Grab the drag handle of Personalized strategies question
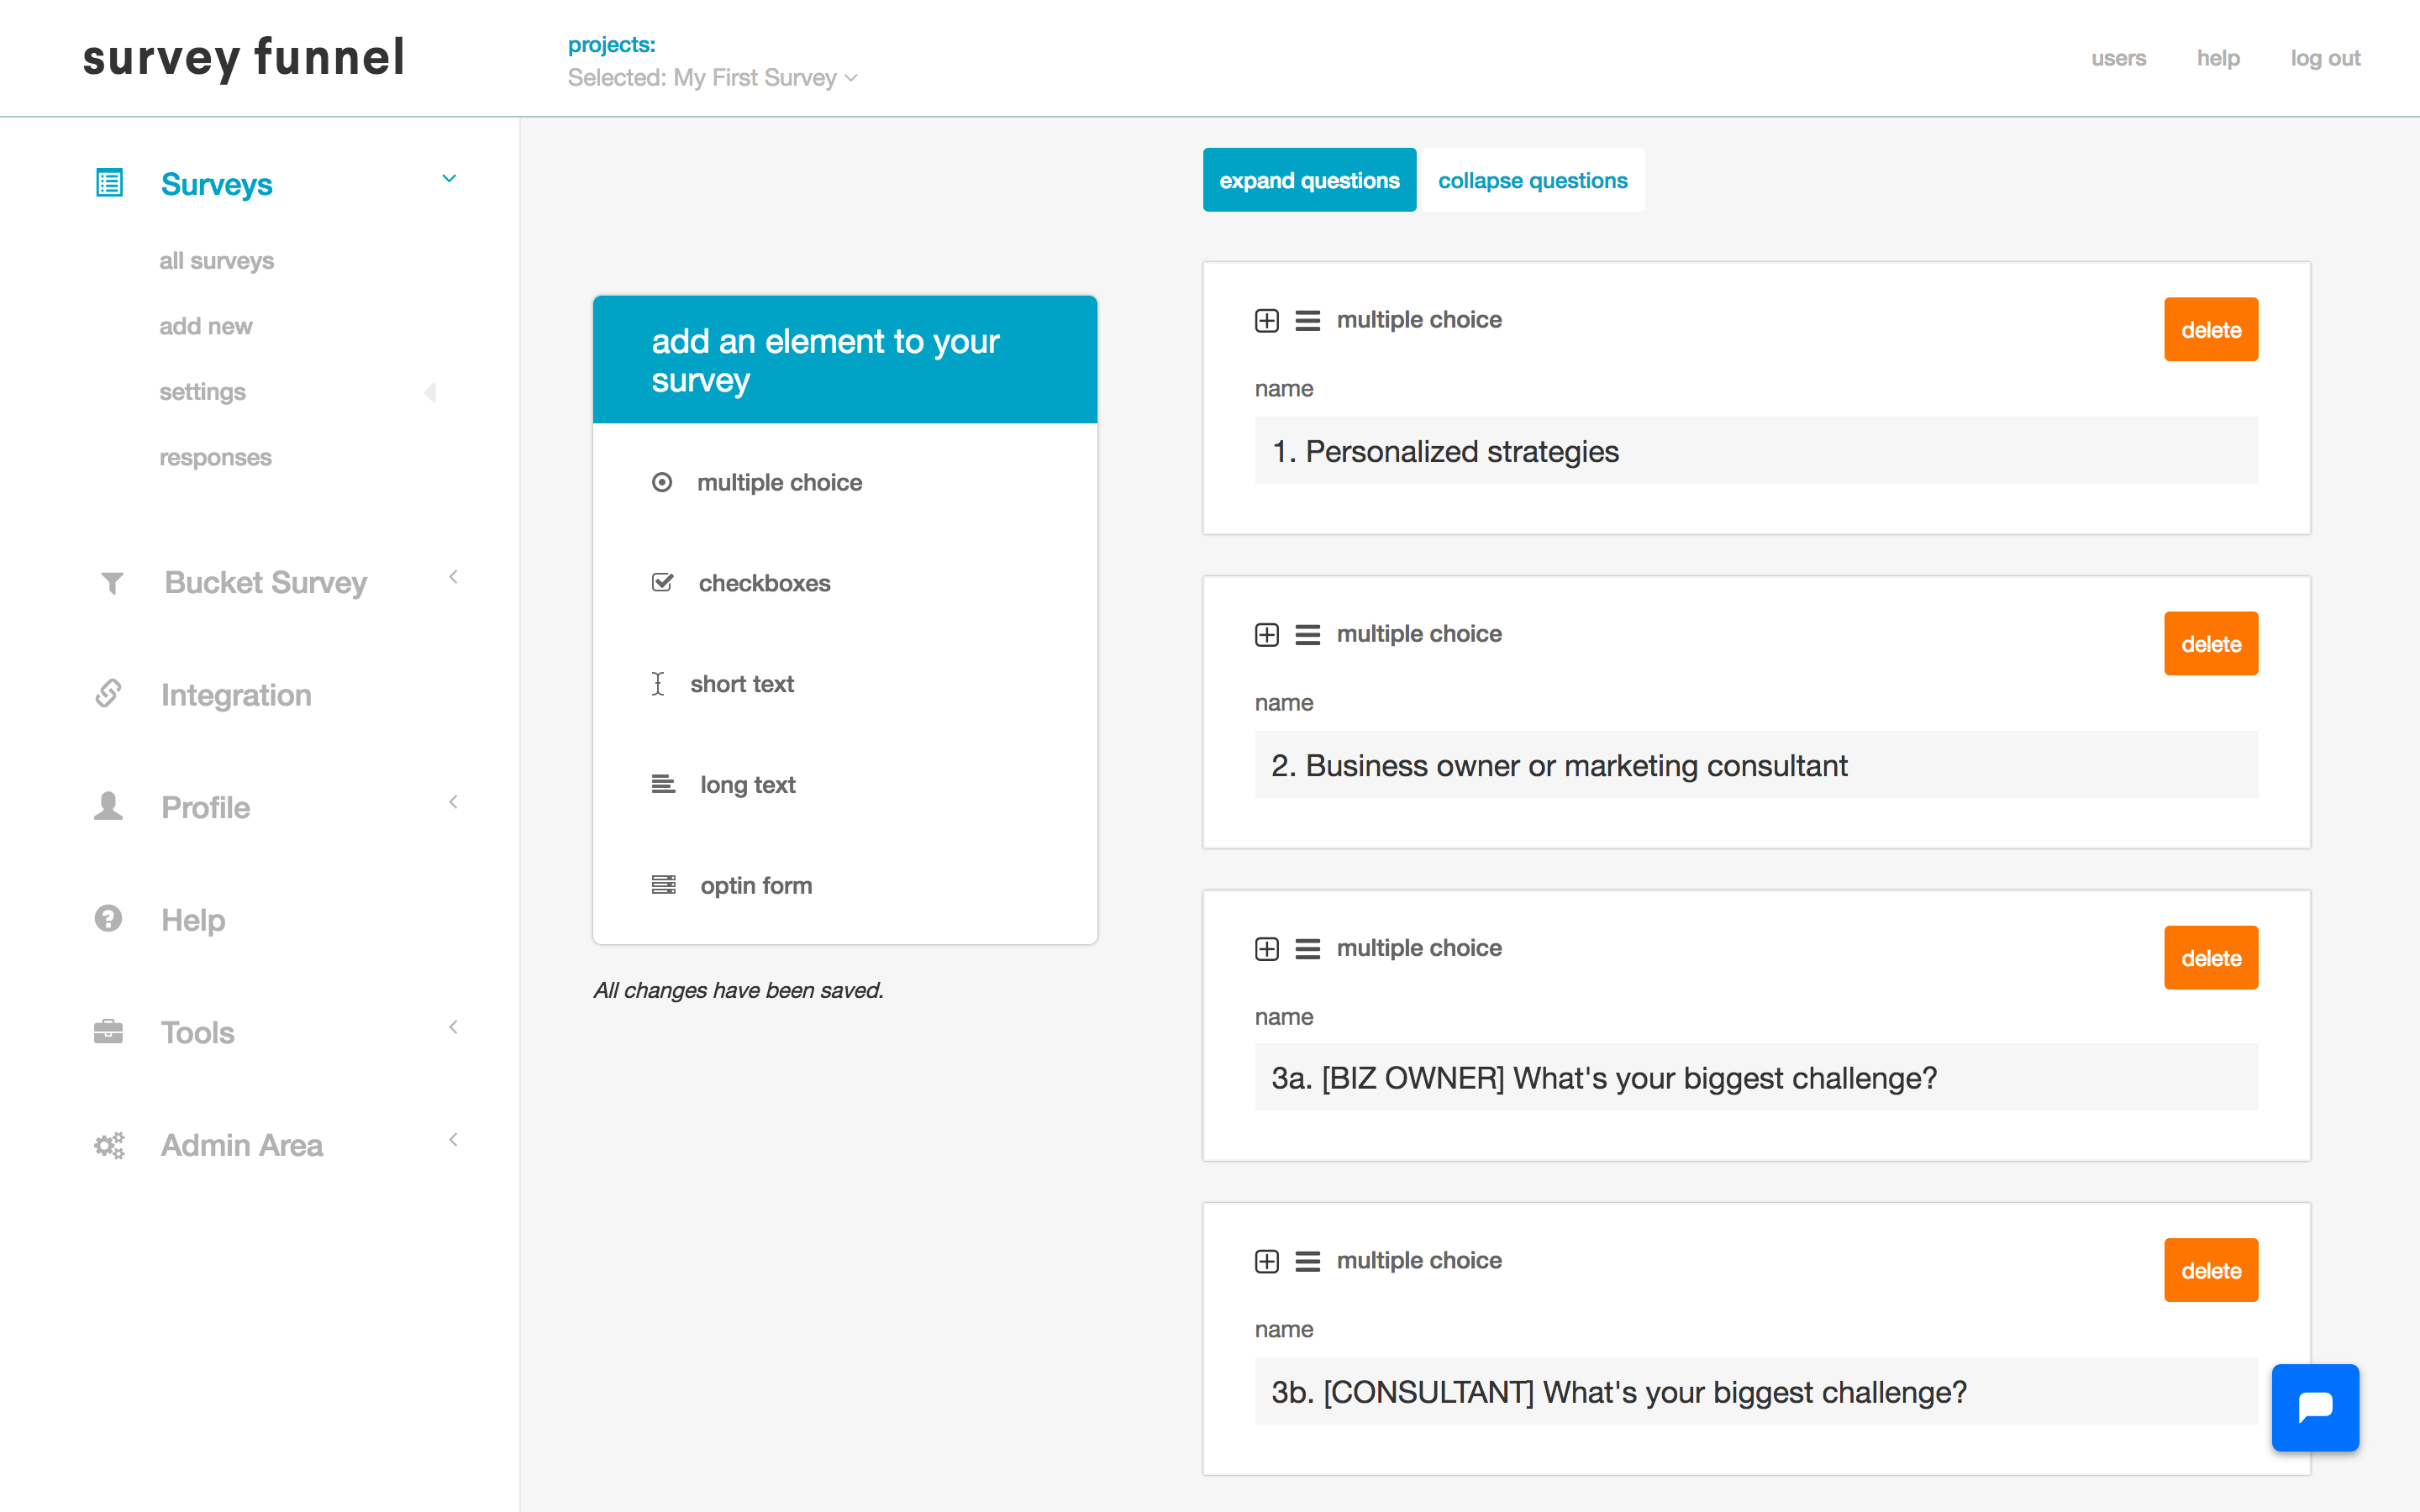Viewport: 2420px width, 1512px height. pos(1307,321)
